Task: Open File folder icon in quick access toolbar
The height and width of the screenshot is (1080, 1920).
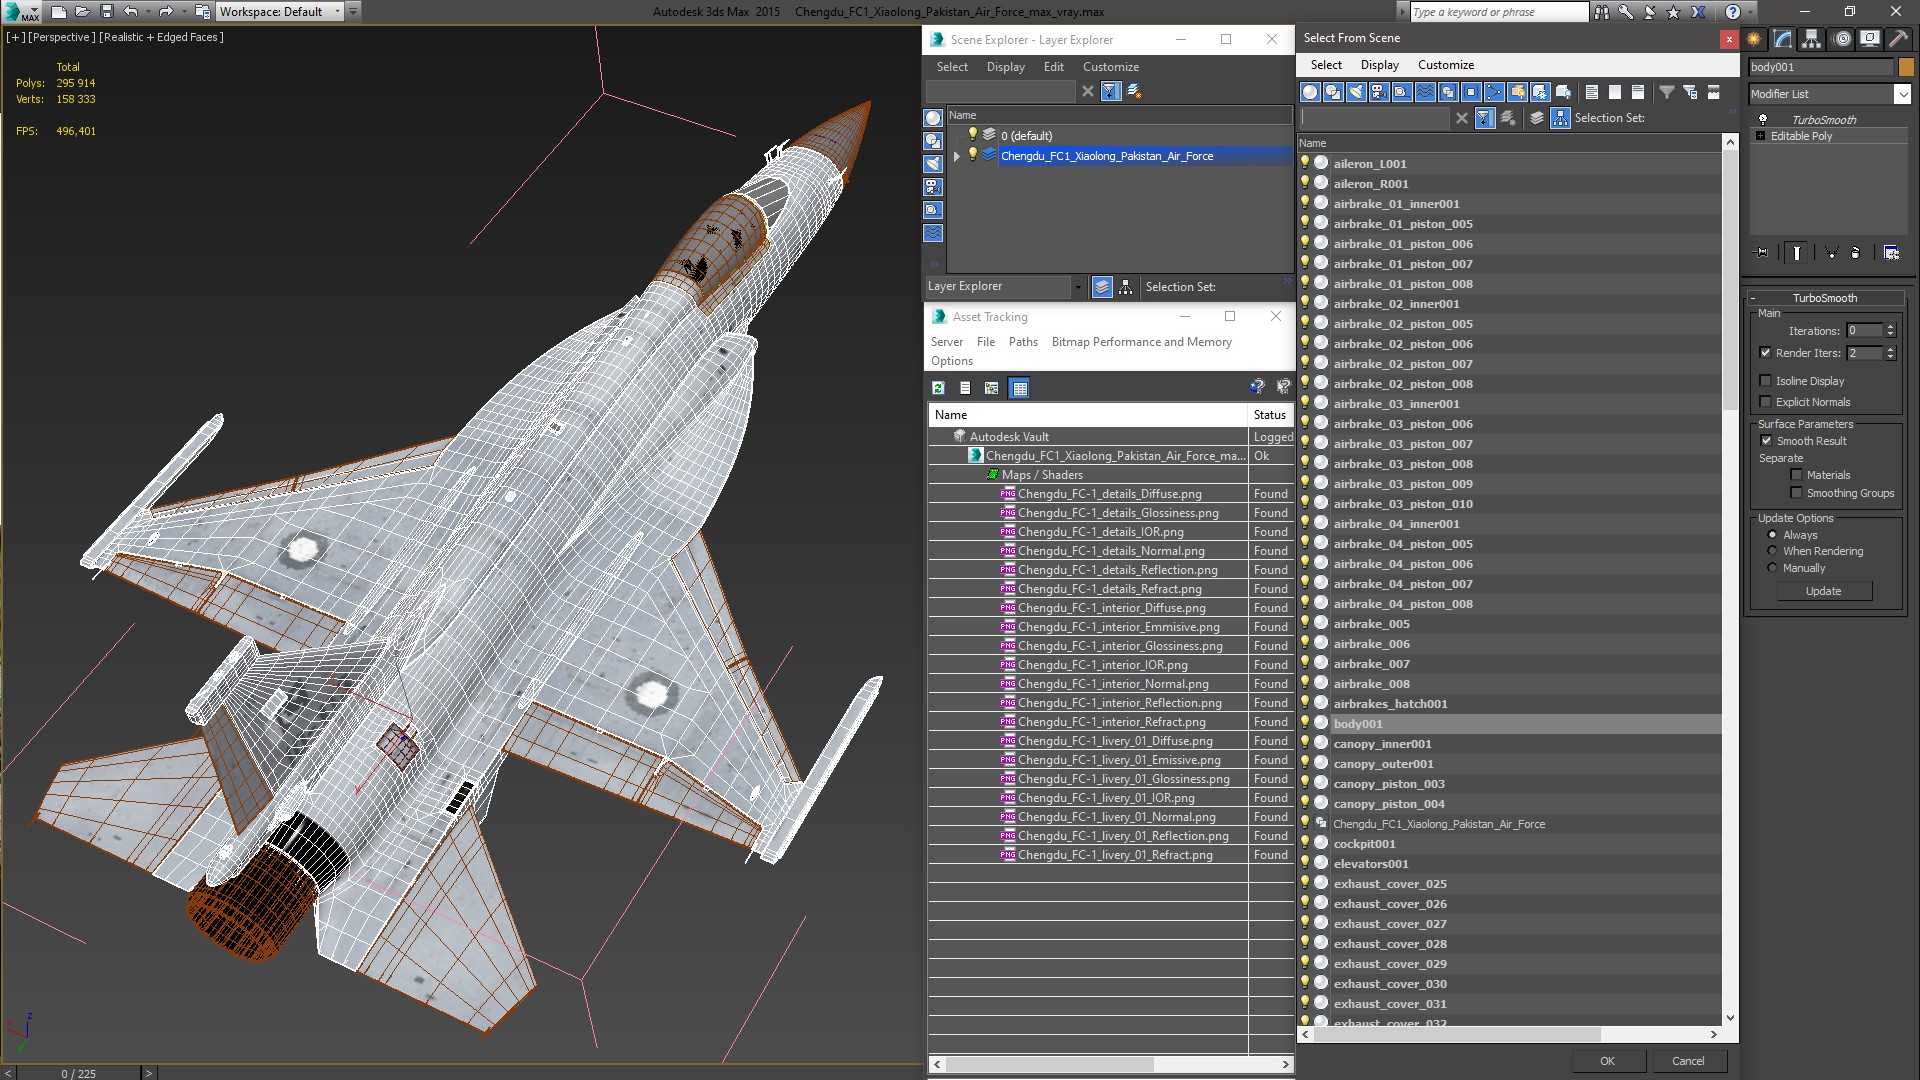Action: tap(83, 12)
